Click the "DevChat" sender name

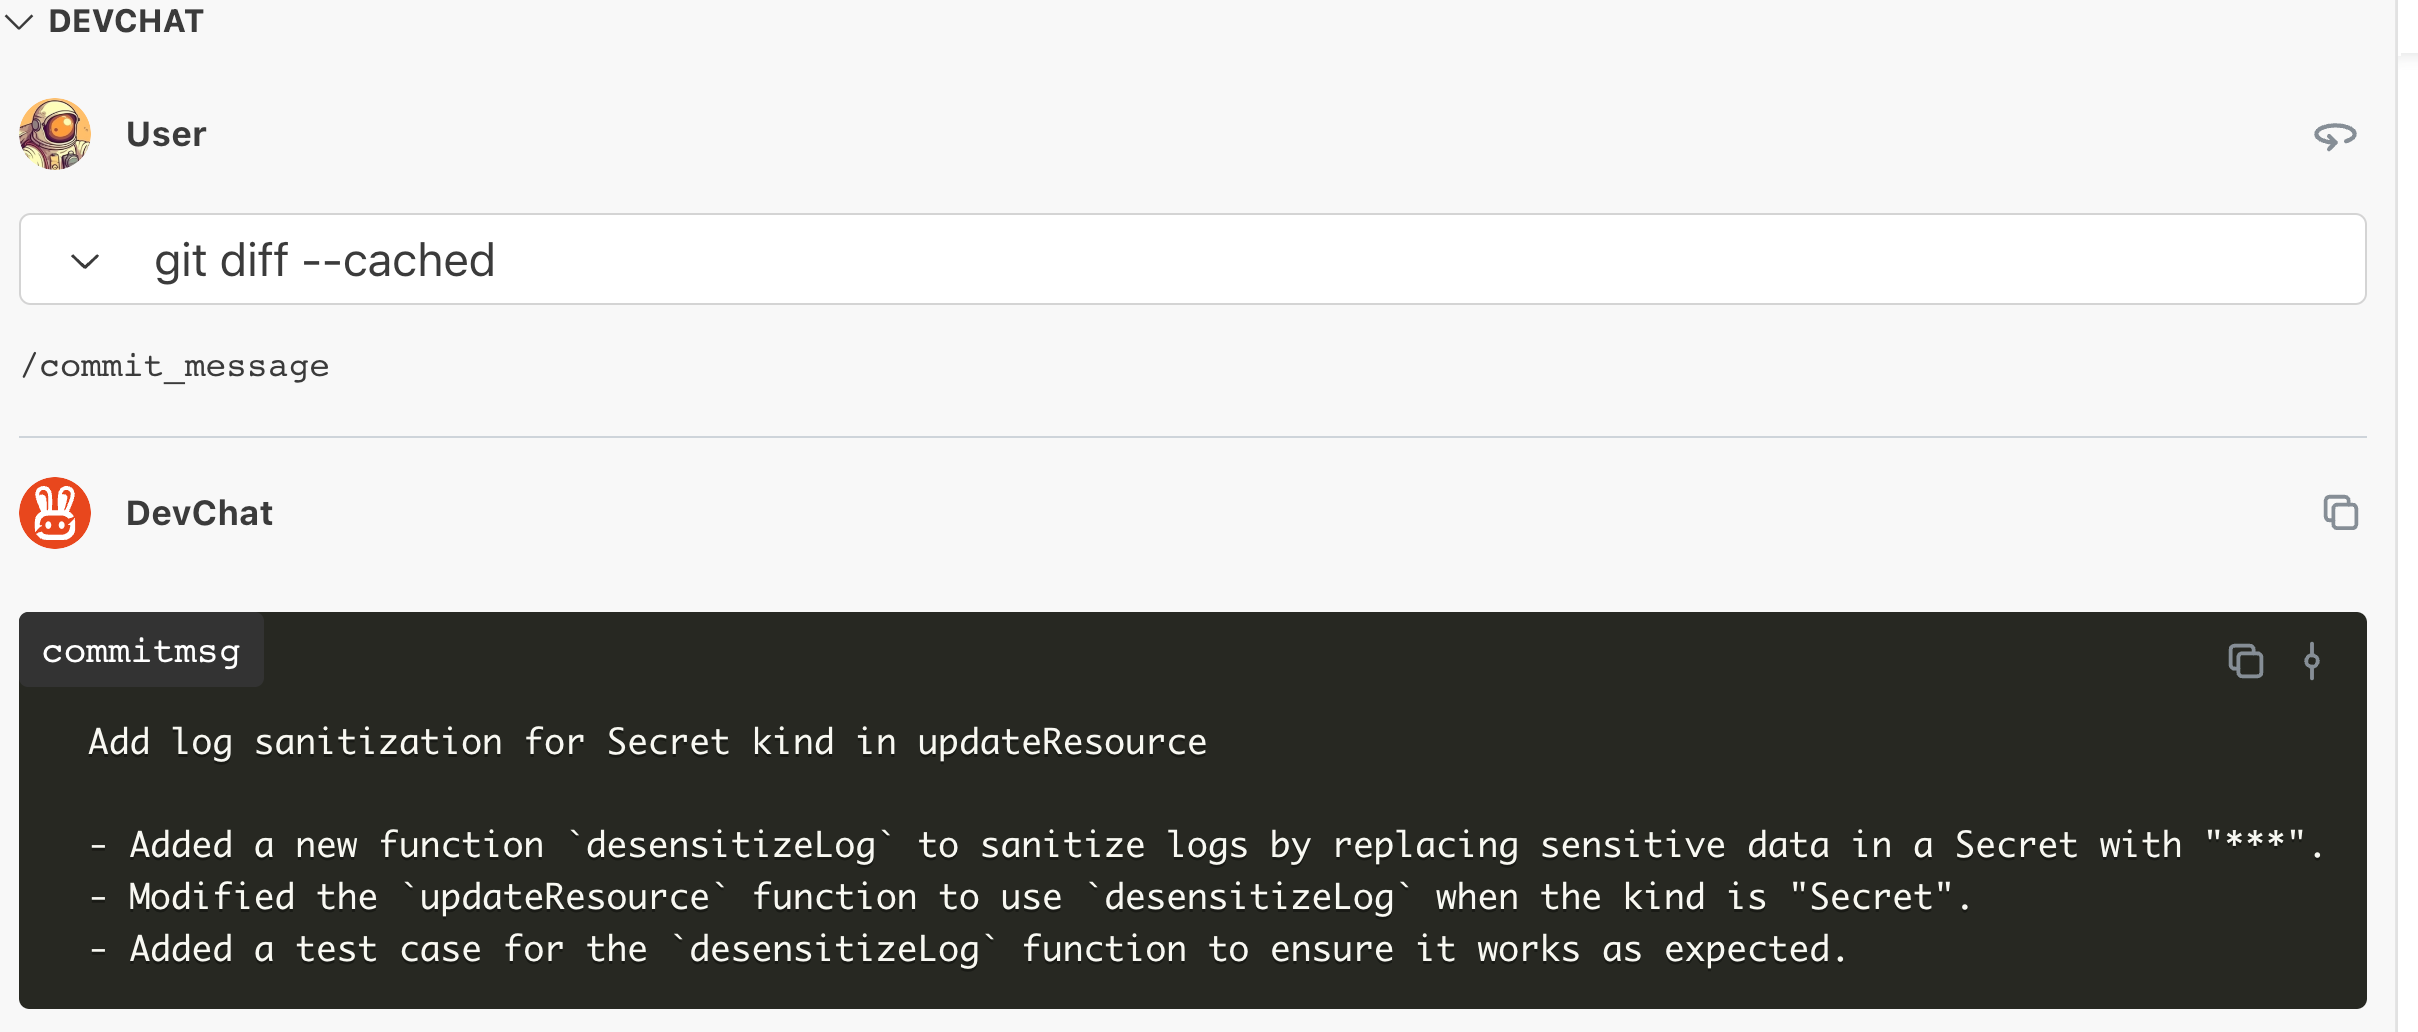[x=199, y=513]
